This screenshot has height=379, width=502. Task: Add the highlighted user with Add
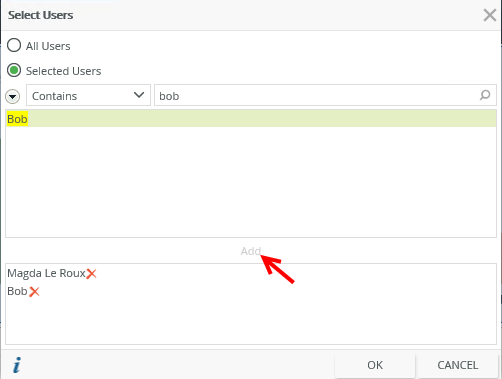pyautogui.click(x=251, y=251)
